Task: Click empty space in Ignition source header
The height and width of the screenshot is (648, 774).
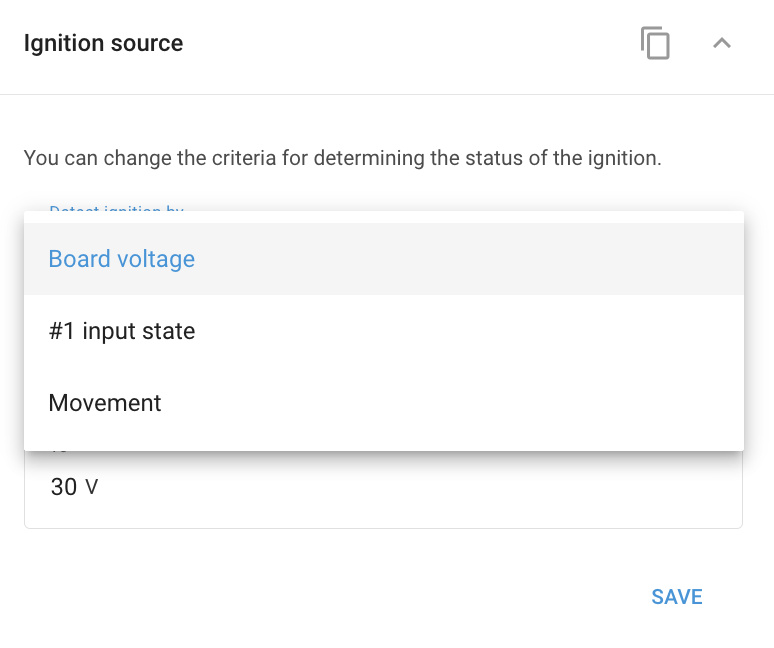Action: [410, 43]
